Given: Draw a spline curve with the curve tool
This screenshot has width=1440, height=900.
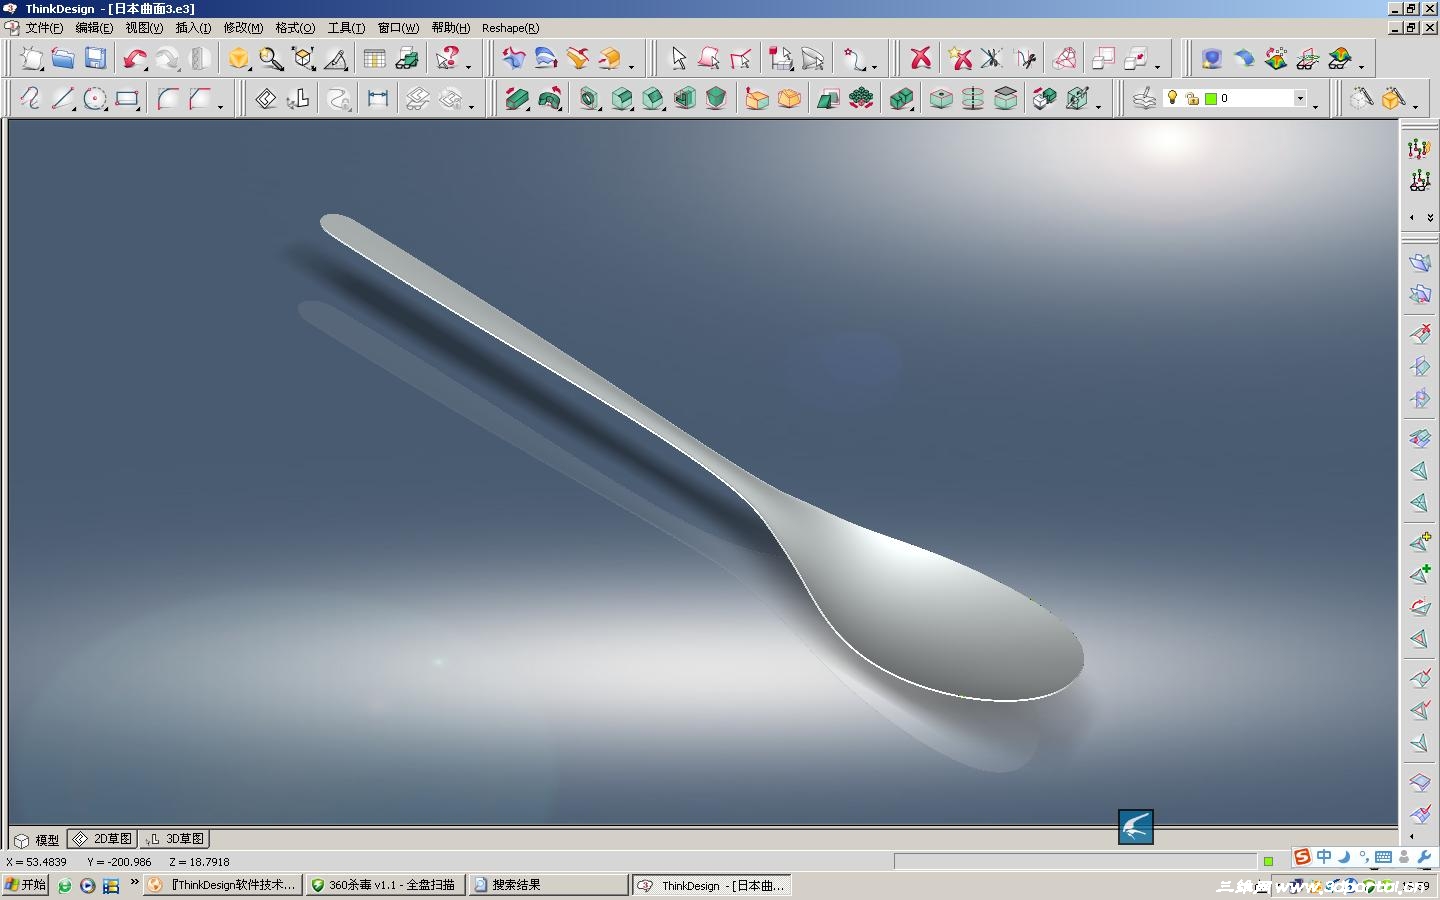Looking at the screenshot, I should coord(30,99).
